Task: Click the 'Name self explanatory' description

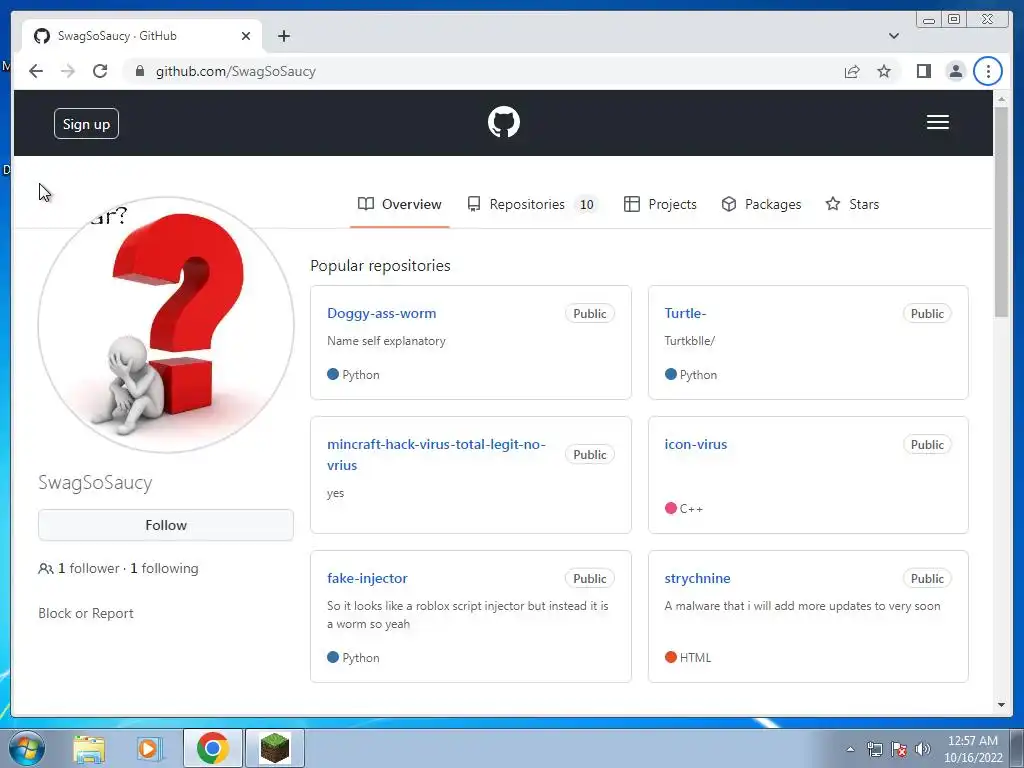Action: (x=386, y=341)
